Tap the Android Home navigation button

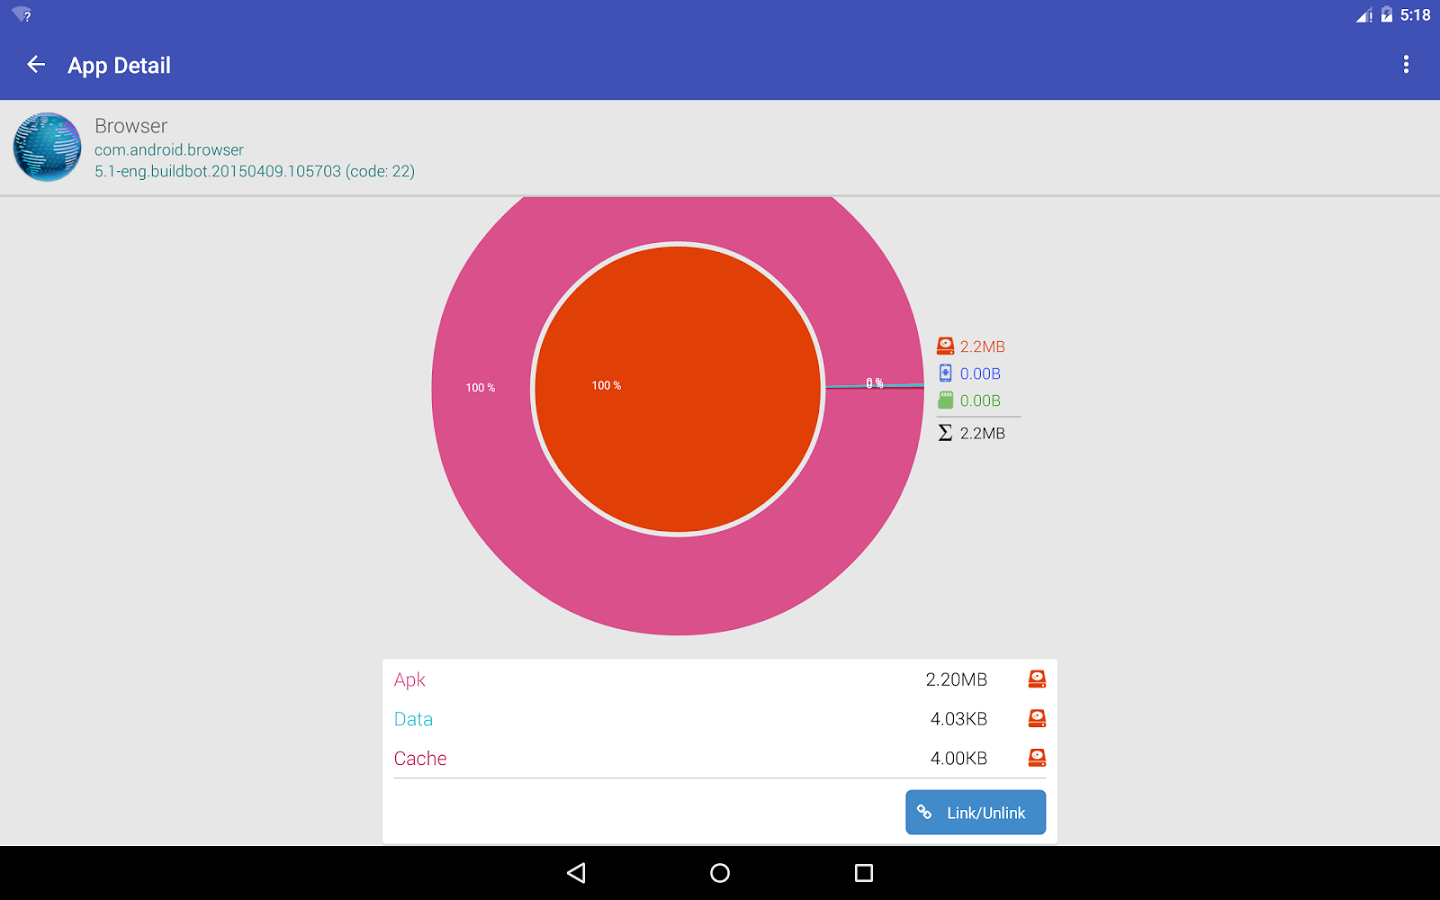point(720,873)
